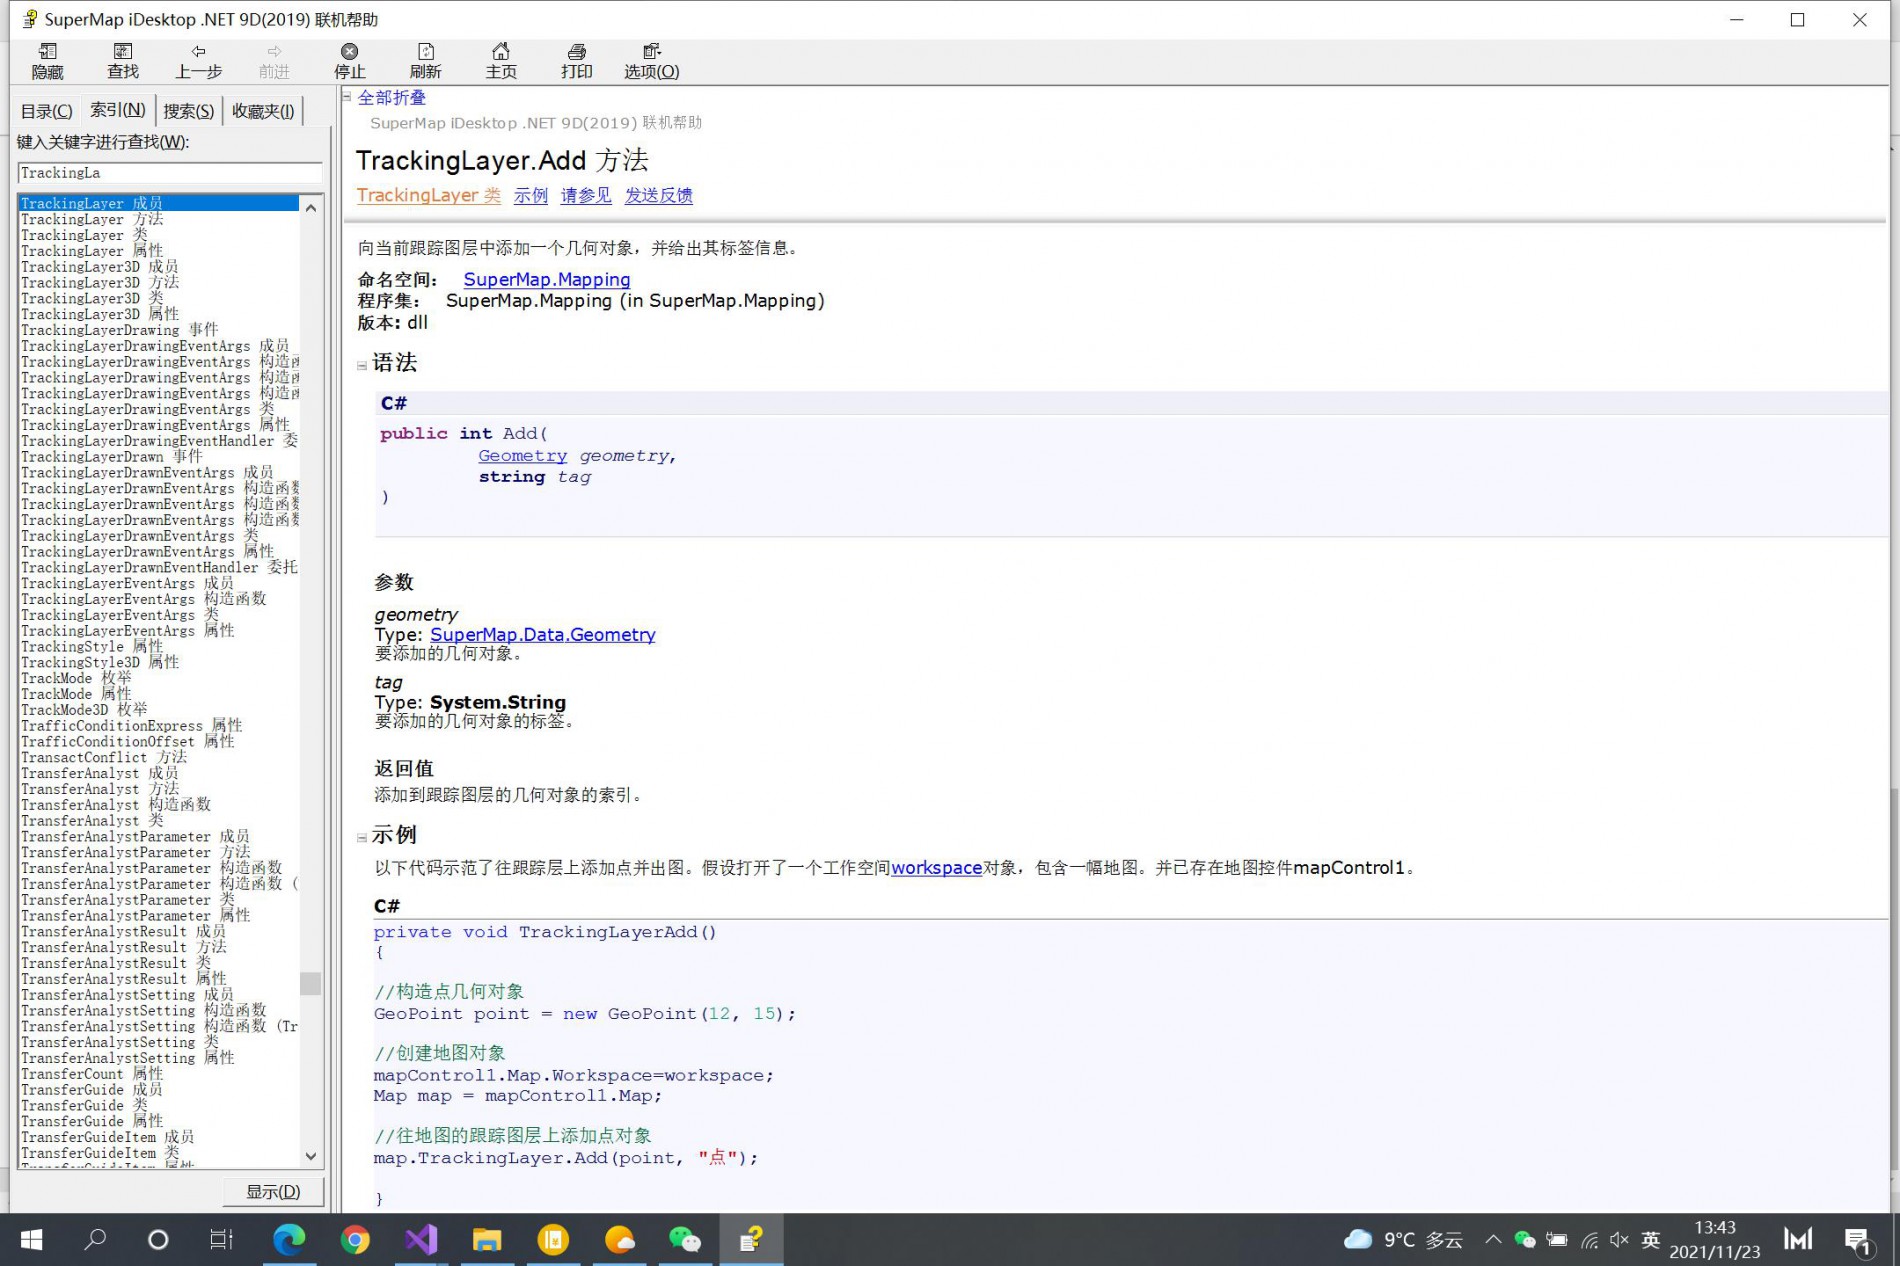Select index entry TransferGuideItem 成员
This screenshot has width=1900, height=1266.
click(108, 1137)
